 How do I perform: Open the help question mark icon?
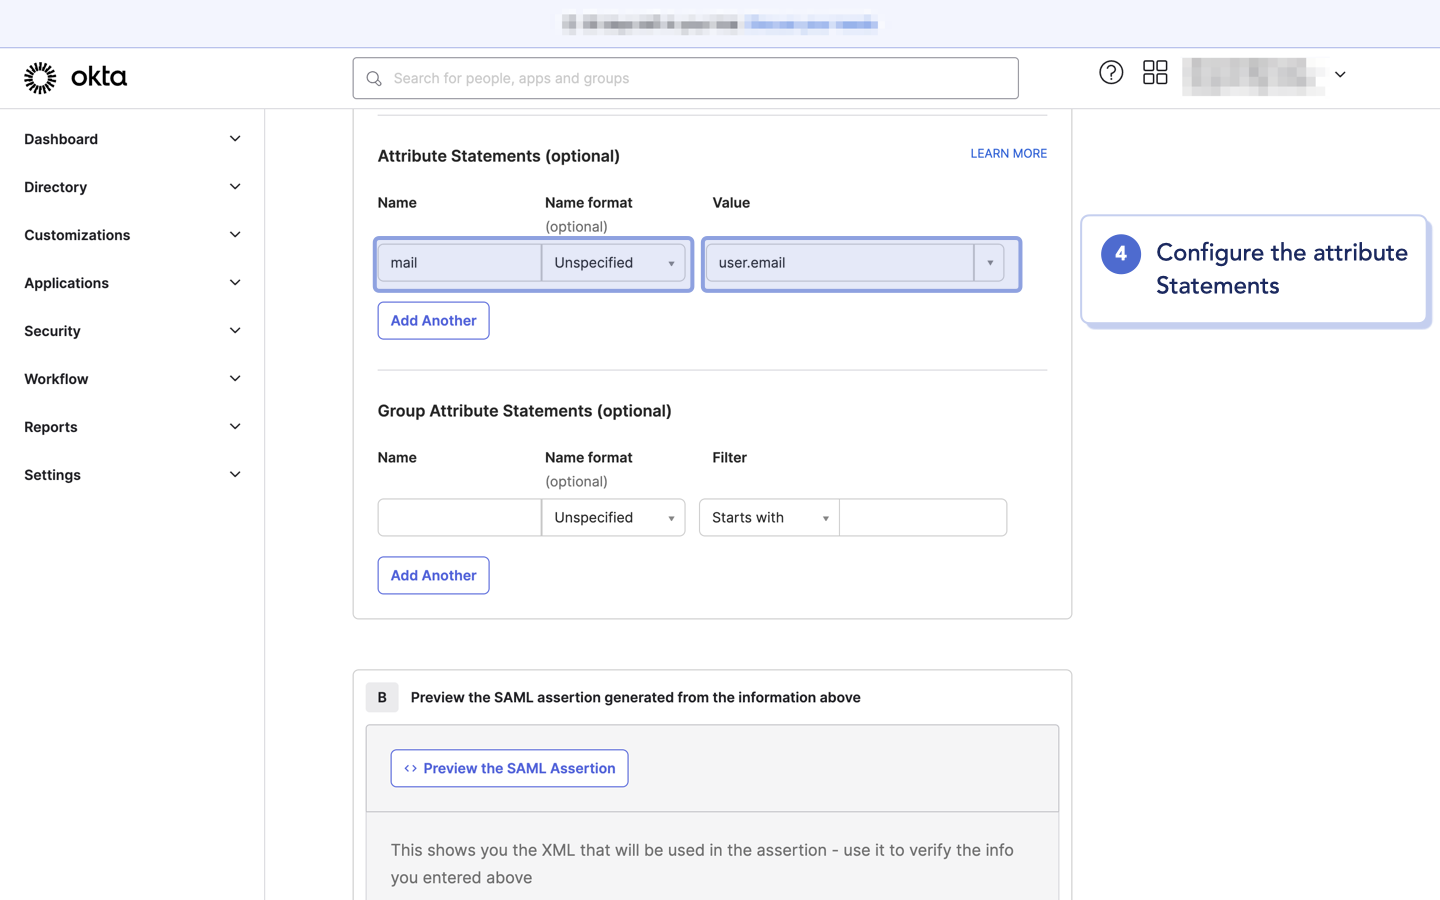click(x=1111, y=72)
